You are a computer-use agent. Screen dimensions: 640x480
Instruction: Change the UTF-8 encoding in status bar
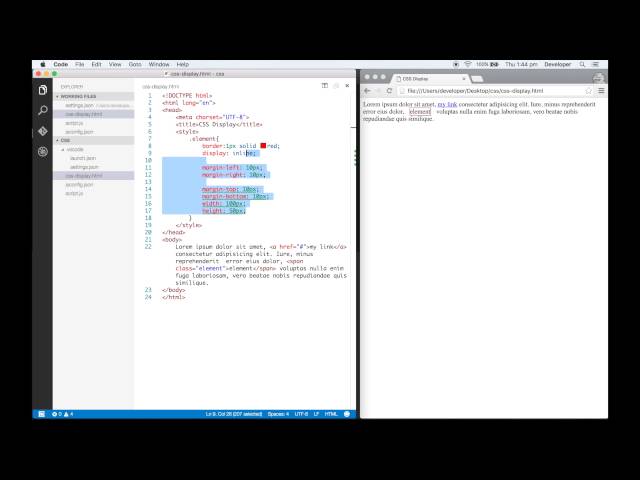click(x=301, y=414)
